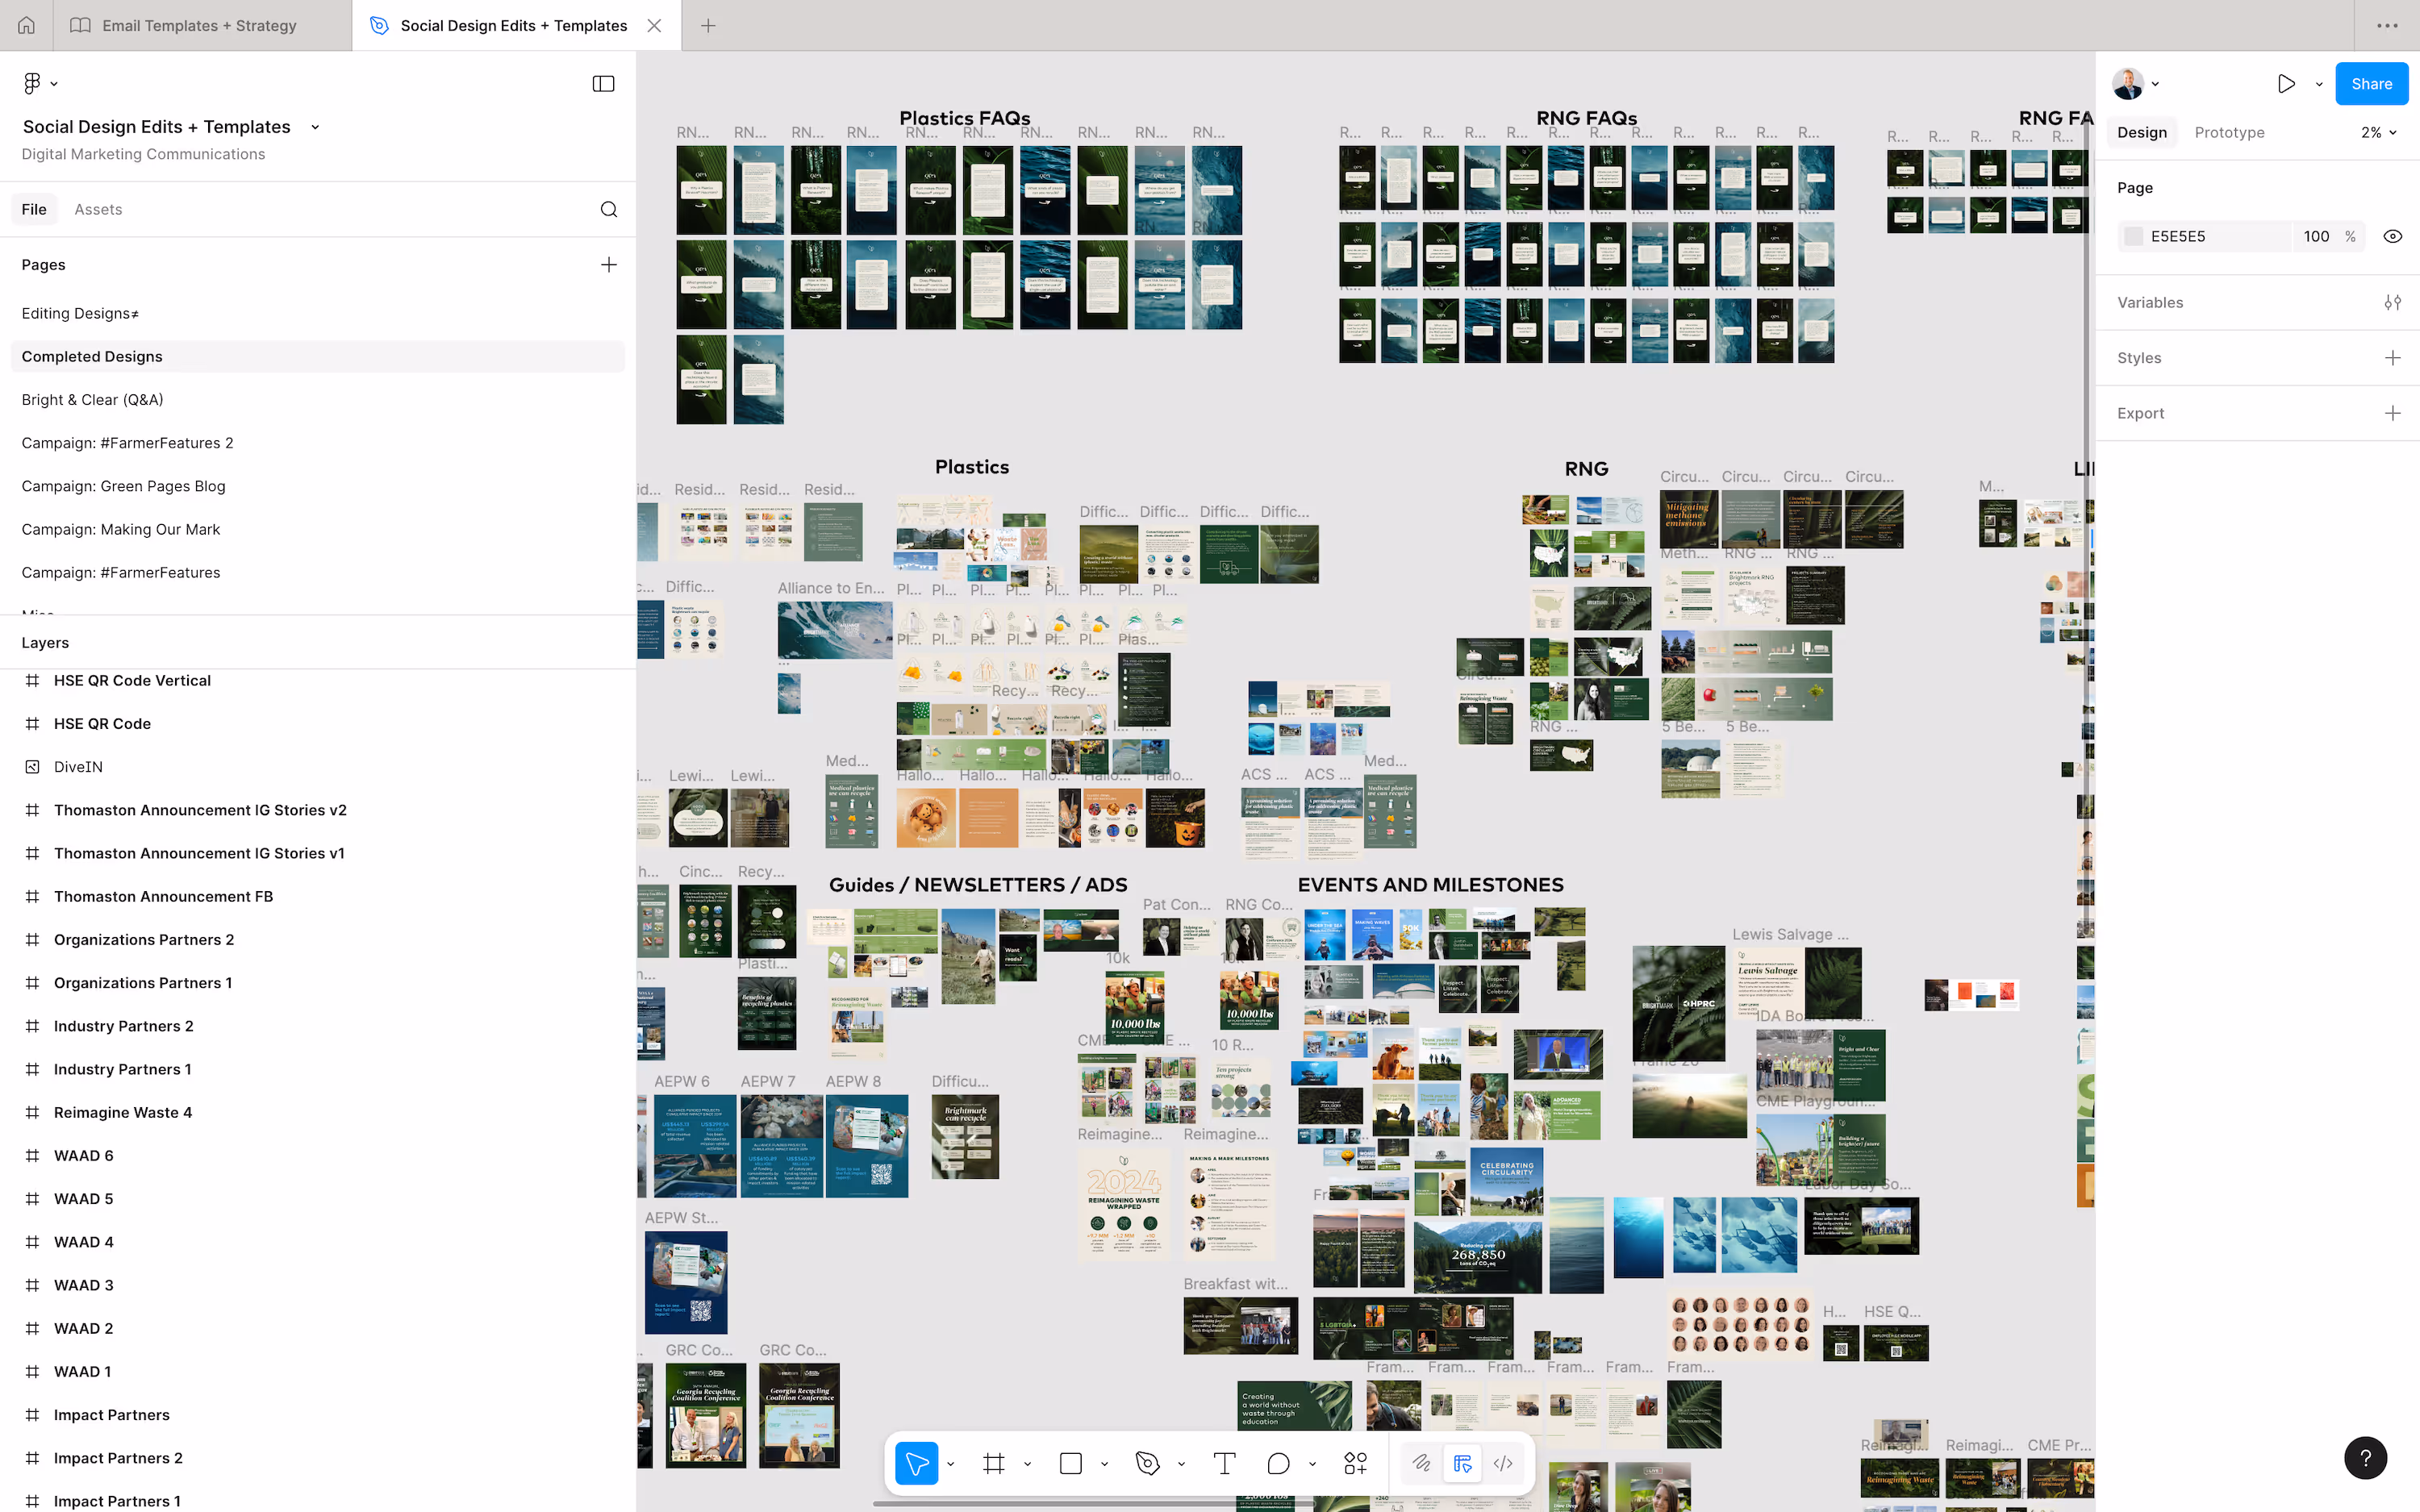Open the Bright & Clear (Q&A) page
2420x1512 pixels.
click(x=317, y=399)
